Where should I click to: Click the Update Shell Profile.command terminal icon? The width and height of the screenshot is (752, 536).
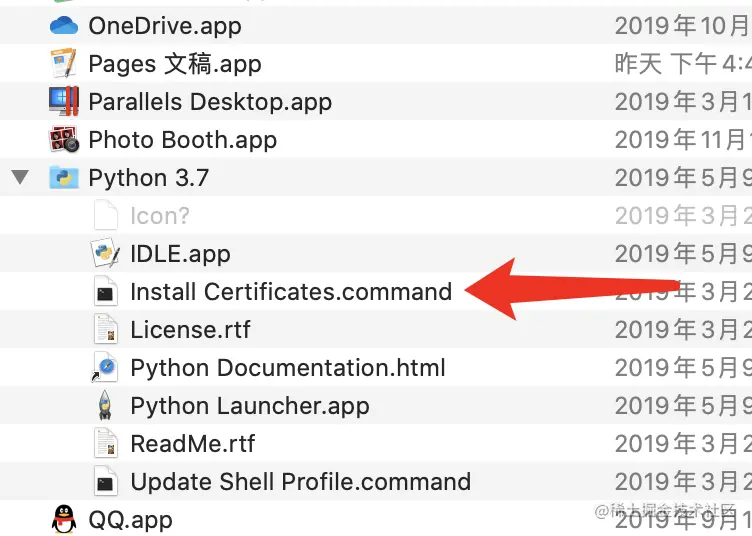[x=106, y=481]
